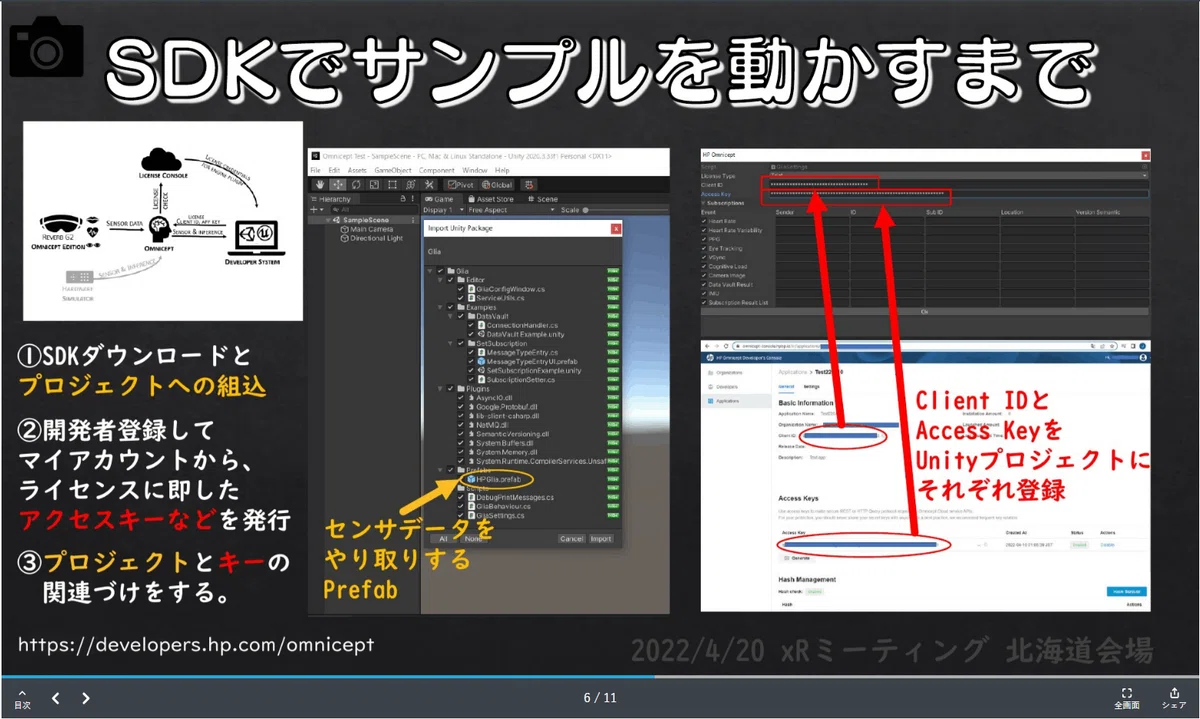Uncheck the Glia root folder checkbox
Viewport: 1200px width, 719px height.
(440, 271)
